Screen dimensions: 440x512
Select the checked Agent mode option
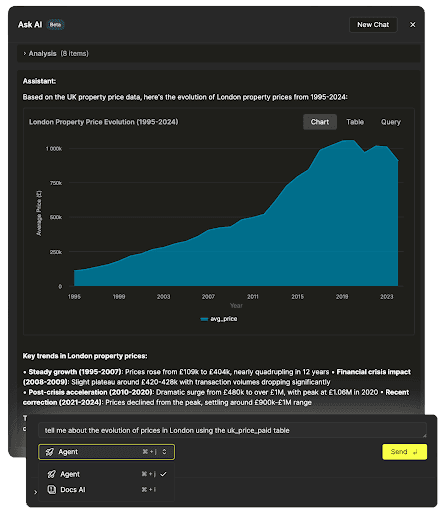click(107, 474)
